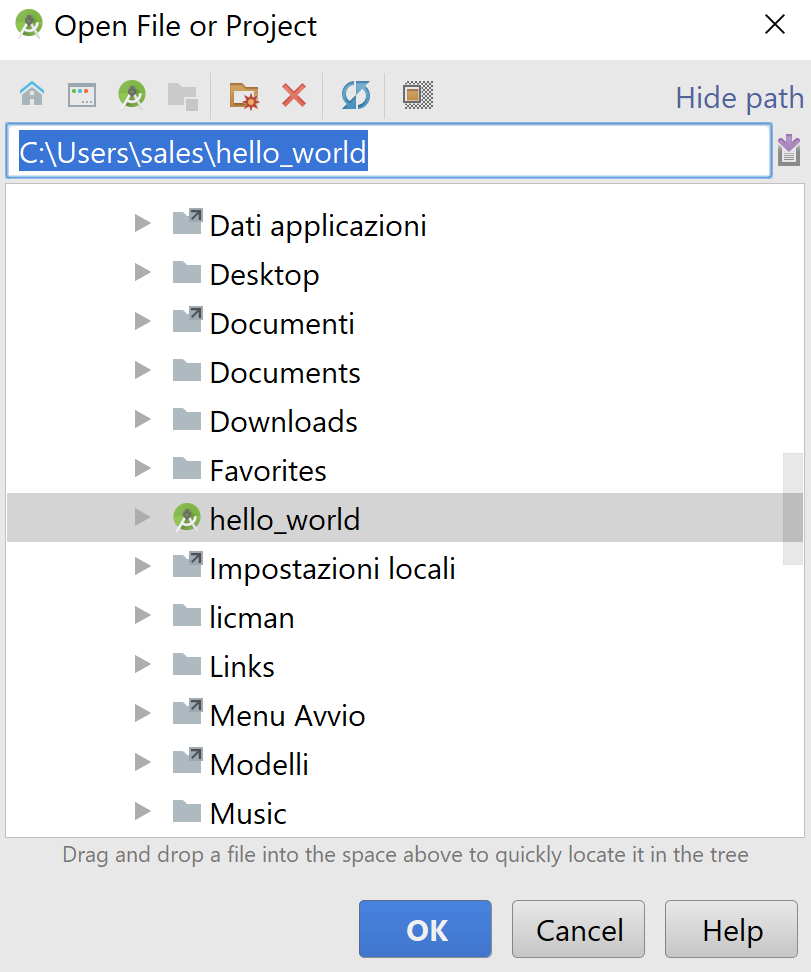Click the Dati applicazioni shortcut folder icon
Image resolution: width=811 pixels, height=972 pixels.
tap(187, 222)
